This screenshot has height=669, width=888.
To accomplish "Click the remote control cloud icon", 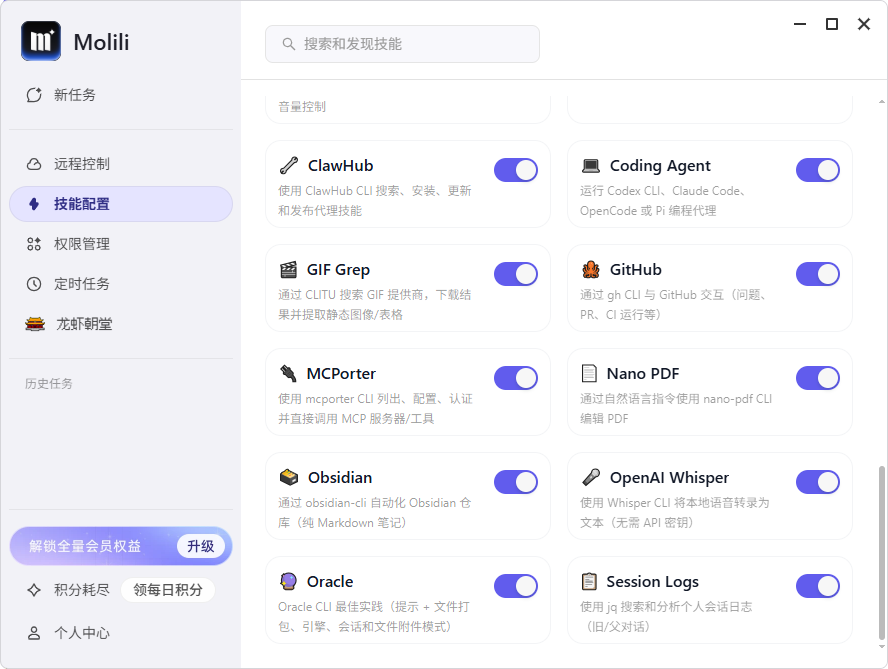I will click(34, 164).
